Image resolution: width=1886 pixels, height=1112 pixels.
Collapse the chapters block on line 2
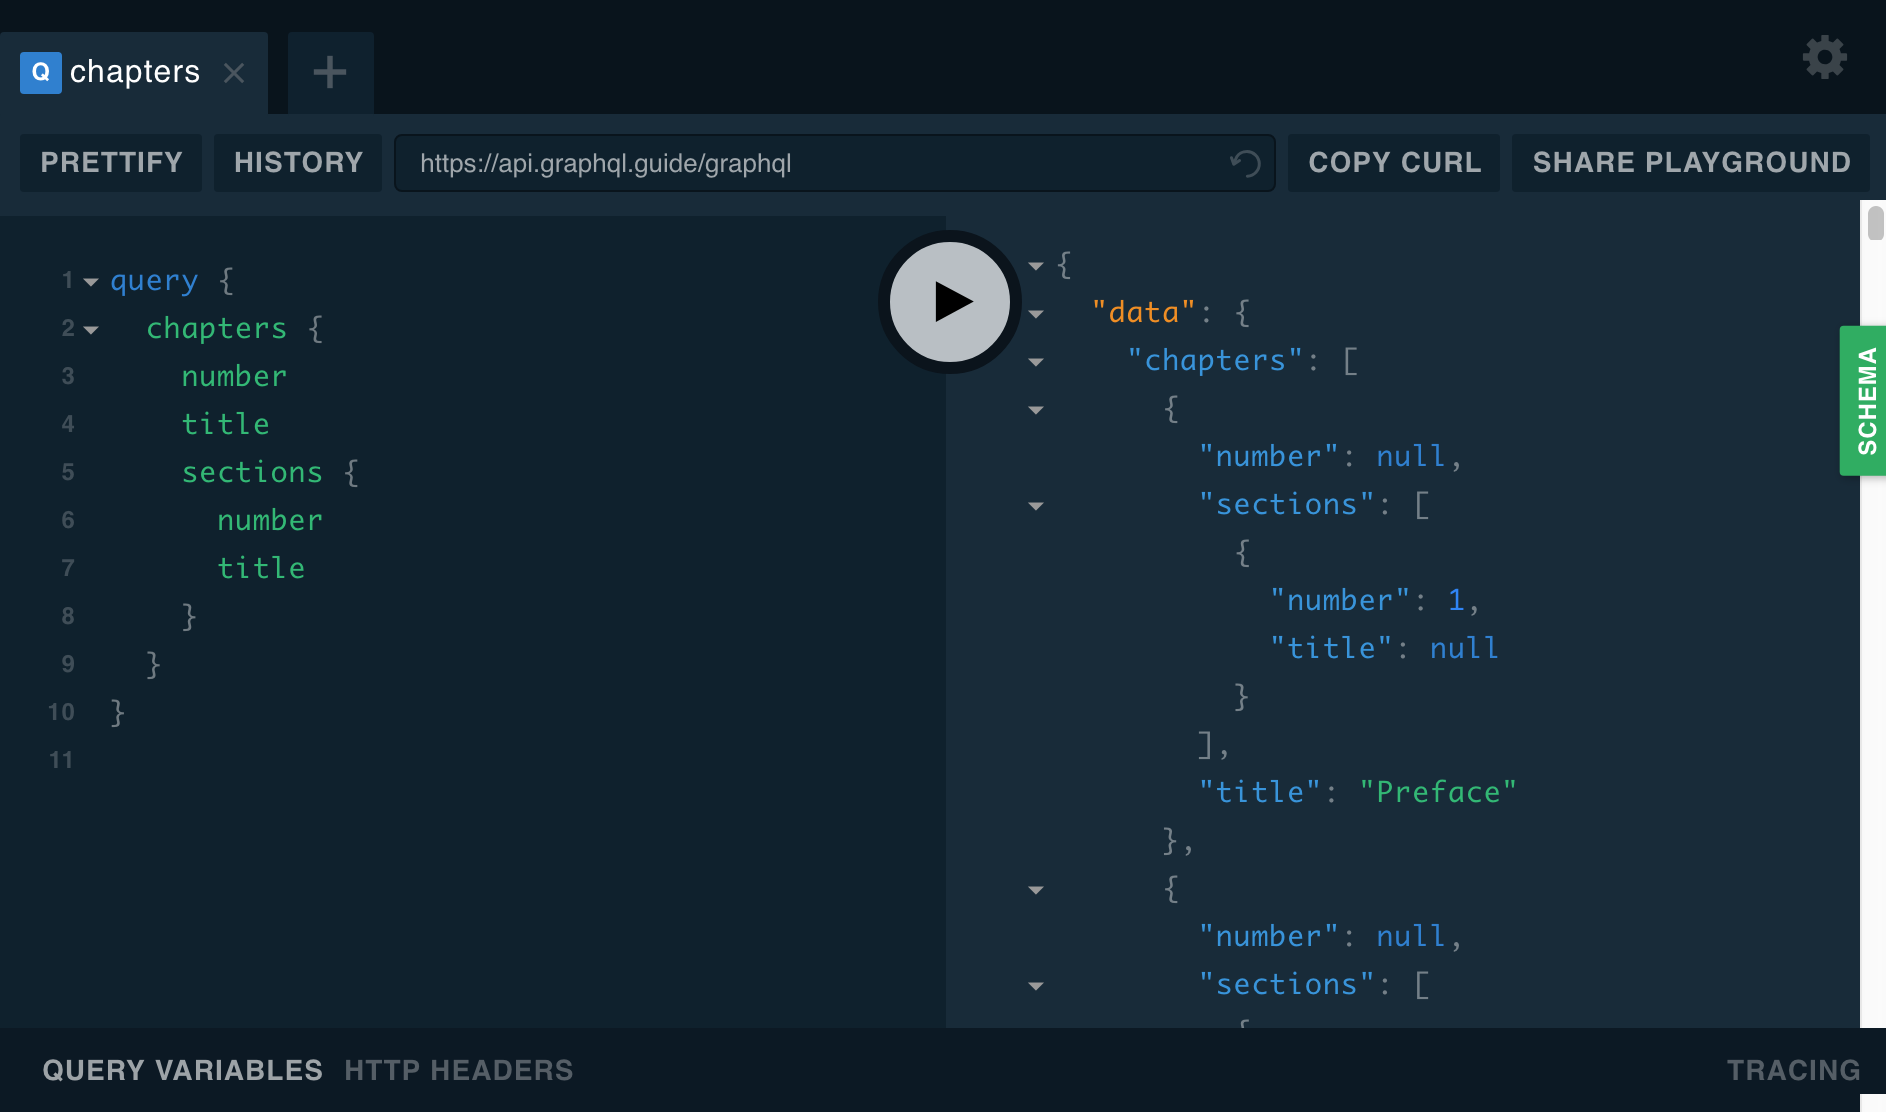point(91,330)
